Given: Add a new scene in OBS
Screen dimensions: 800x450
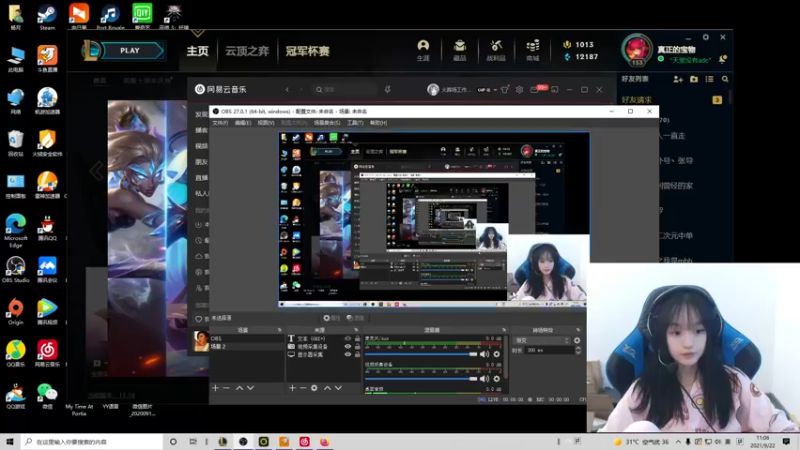Looking at the screenshot, I should tap(215, 388).
